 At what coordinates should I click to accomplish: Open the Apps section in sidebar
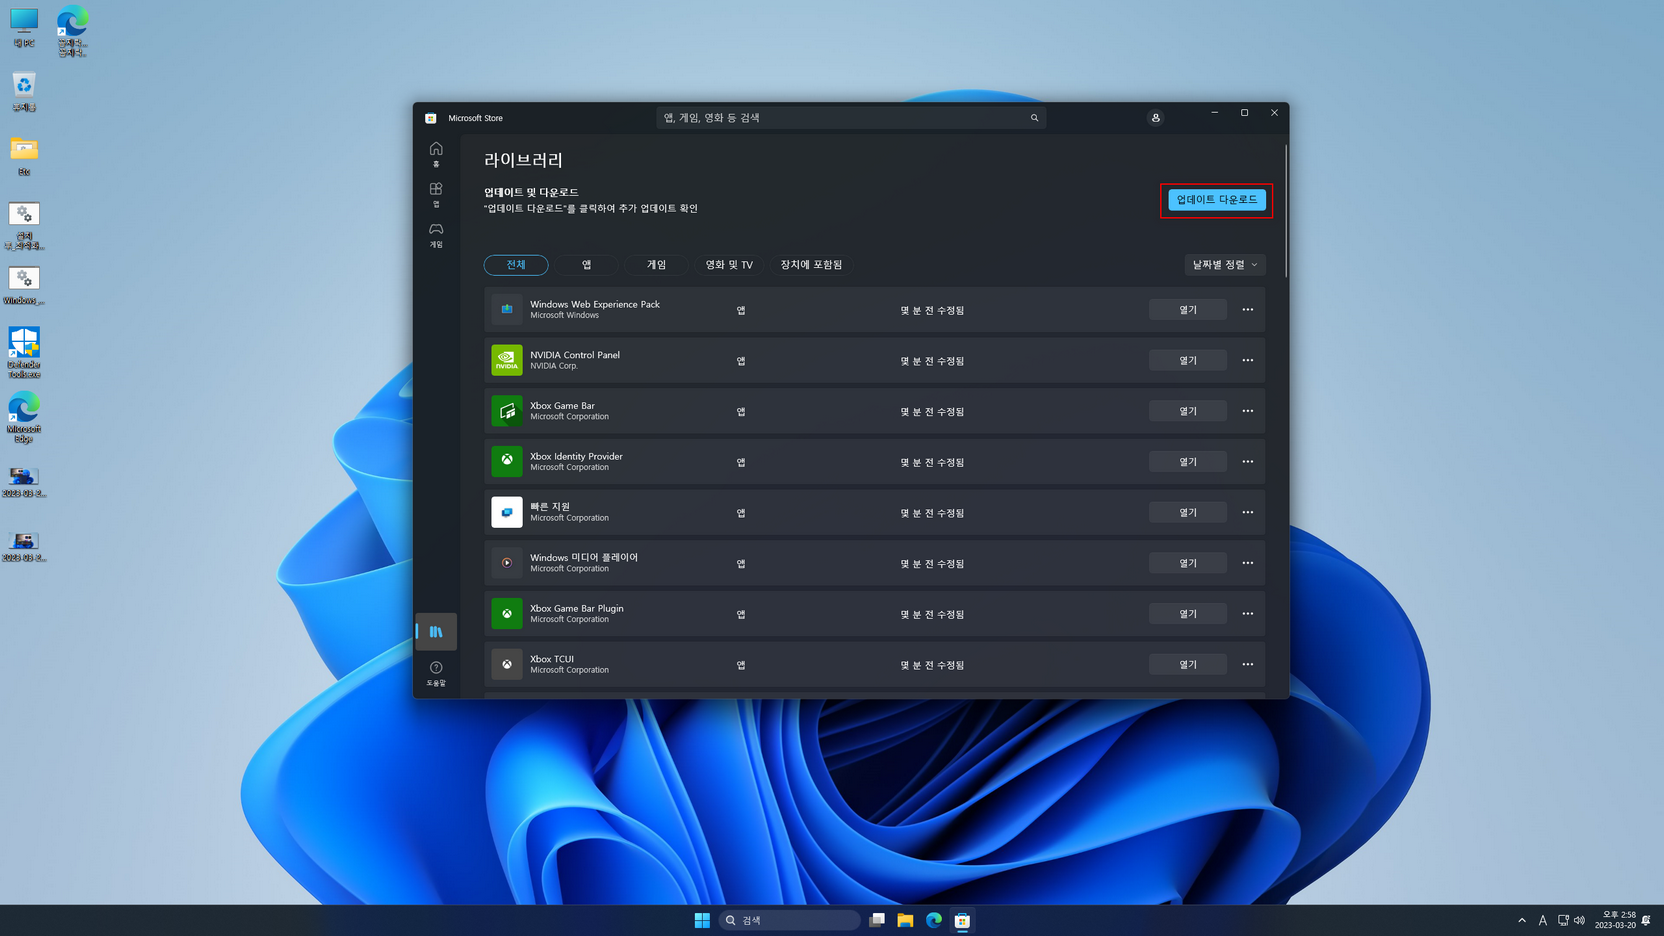436,194
